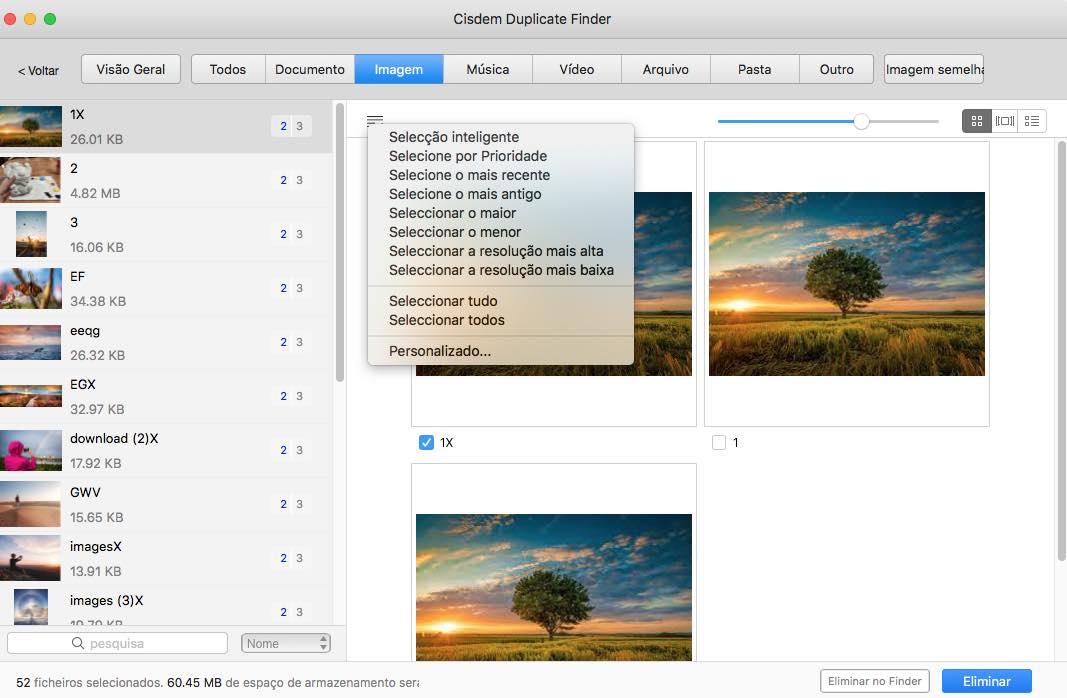Screen dimensions: 1067x698
Task: Click the magnifier icon in the search field
Action: (x=78, y=643)
